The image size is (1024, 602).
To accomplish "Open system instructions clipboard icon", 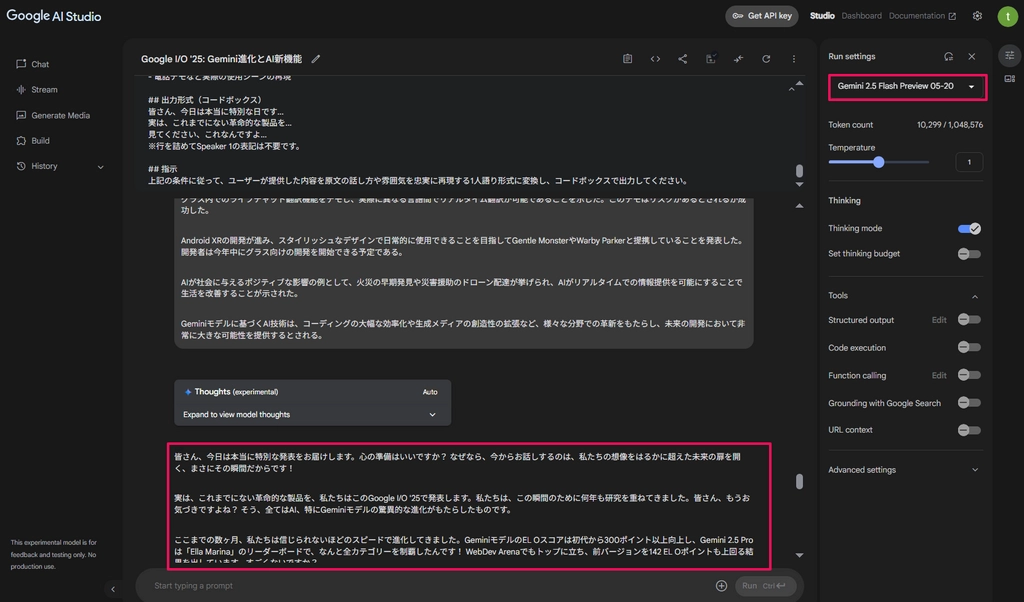I will [627, 59].
